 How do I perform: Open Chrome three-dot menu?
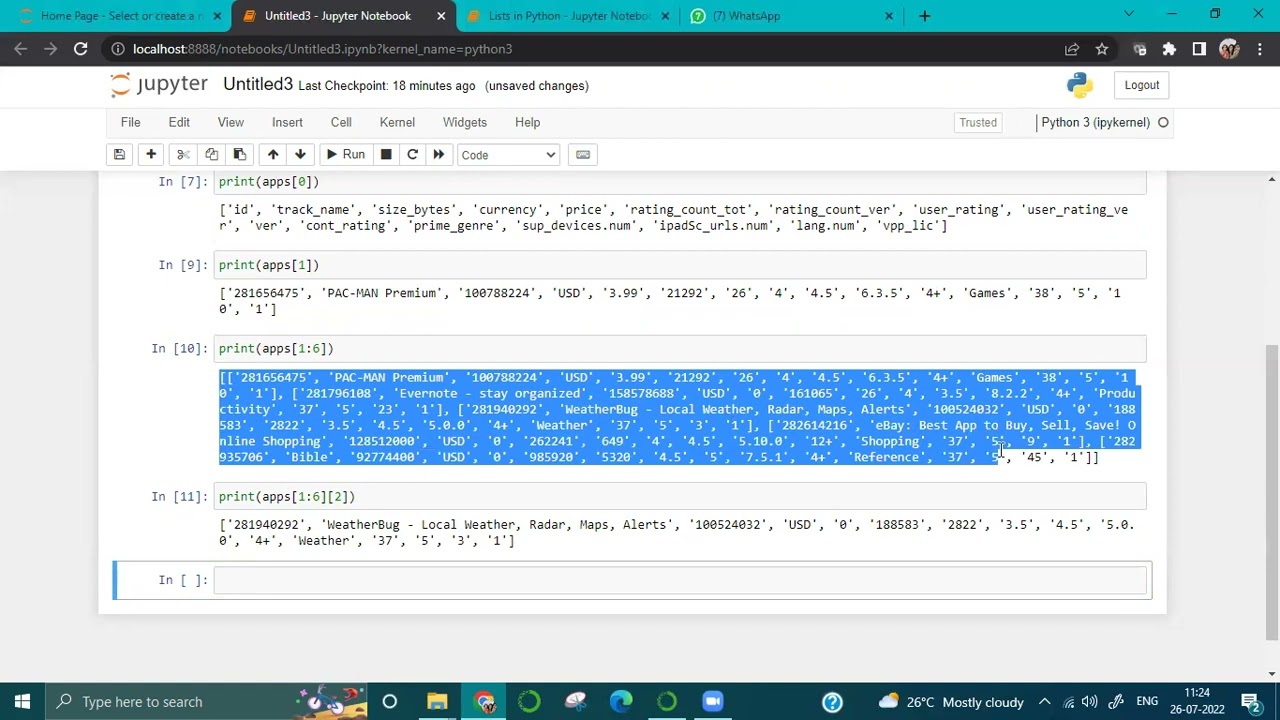(1258, 49)
